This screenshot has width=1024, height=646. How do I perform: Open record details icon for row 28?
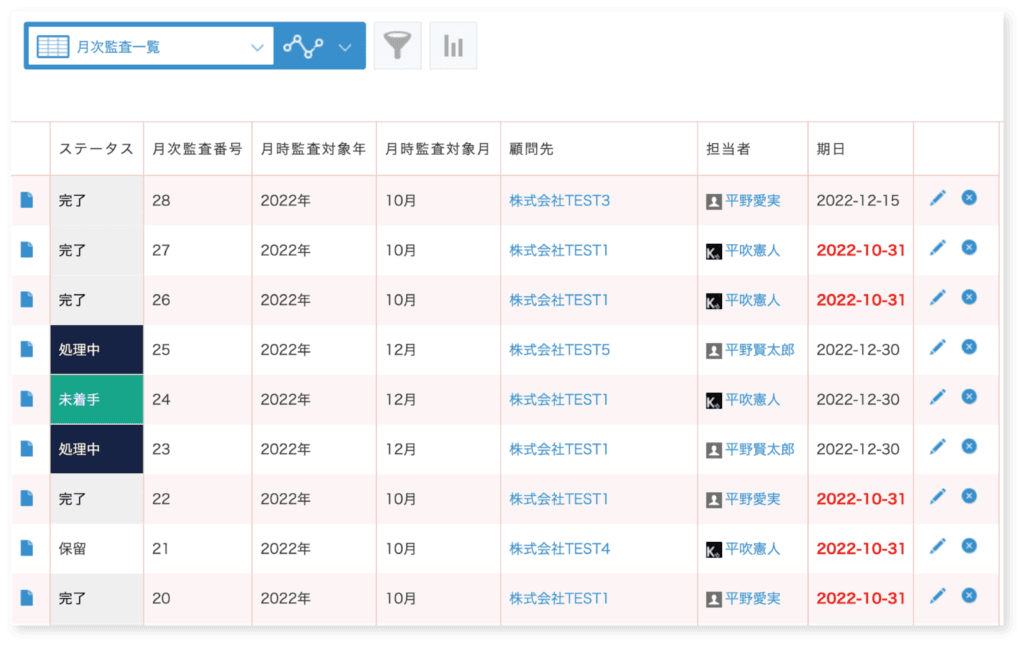click(x=27, y=200)
